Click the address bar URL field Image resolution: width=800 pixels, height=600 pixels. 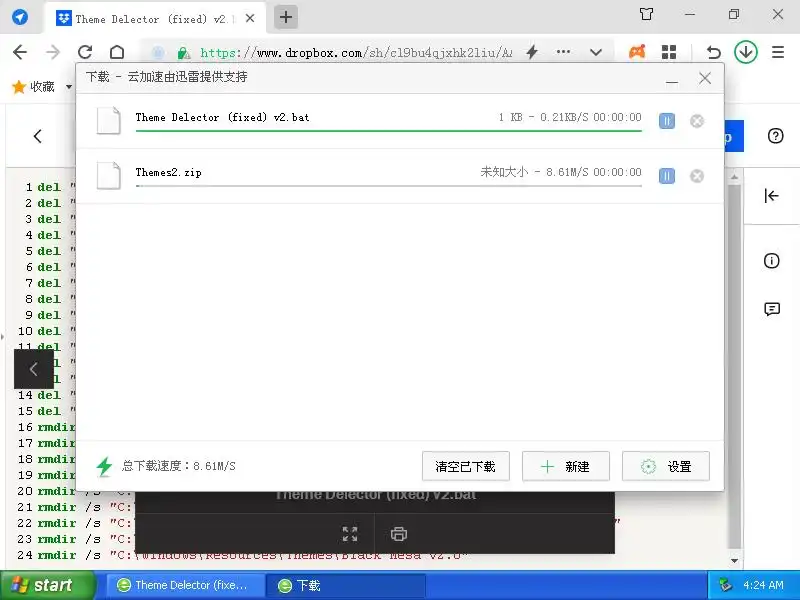click(355, 53)
